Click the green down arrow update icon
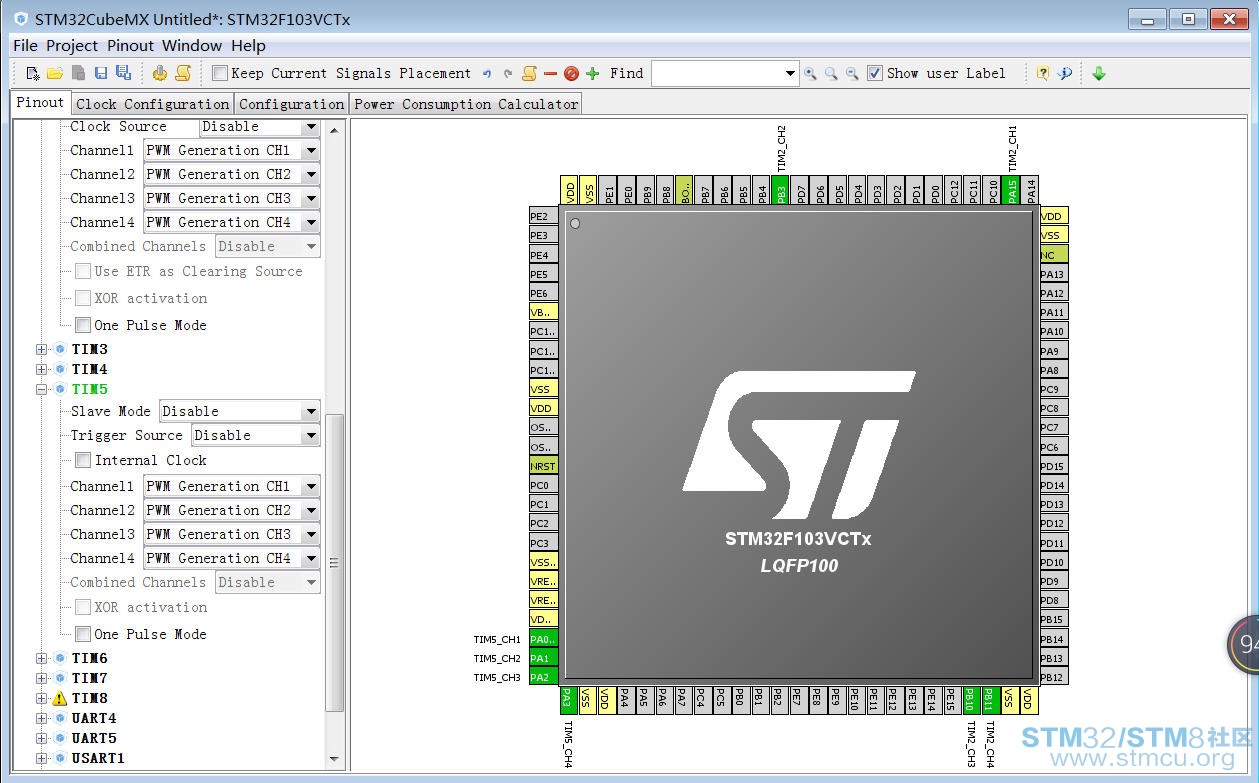Viewport: 1259px width, 783px height. tap(1098, 73)
